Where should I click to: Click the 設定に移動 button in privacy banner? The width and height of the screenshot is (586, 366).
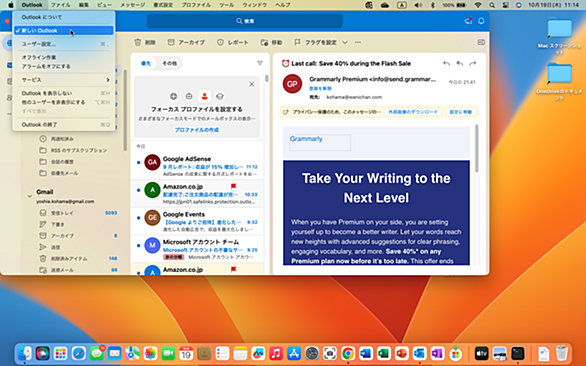coord(460,112)
